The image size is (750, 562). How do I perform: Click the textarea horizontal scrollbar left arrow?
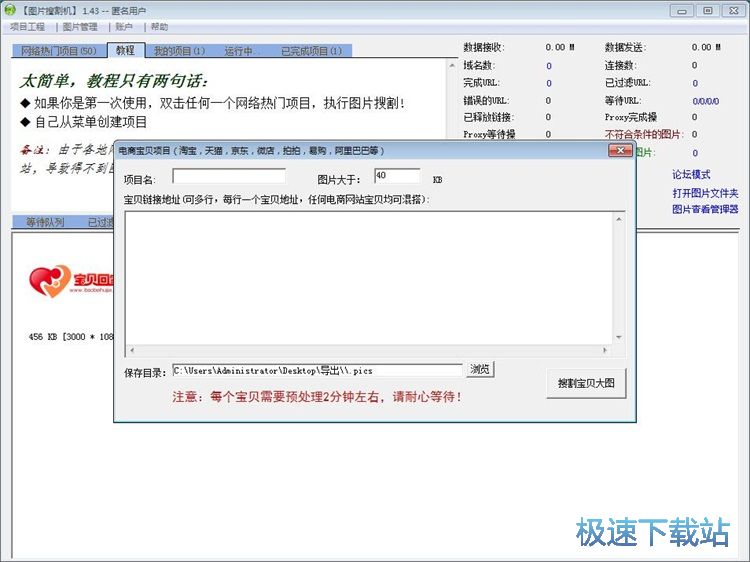132,350
